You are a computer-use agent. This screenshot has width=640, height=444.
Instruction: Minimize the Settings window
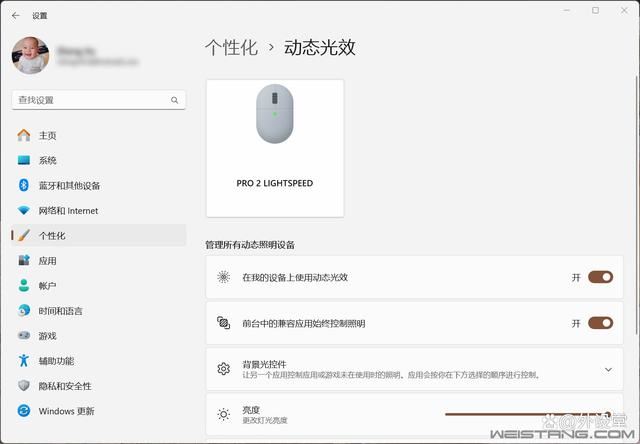pos(567,10)
